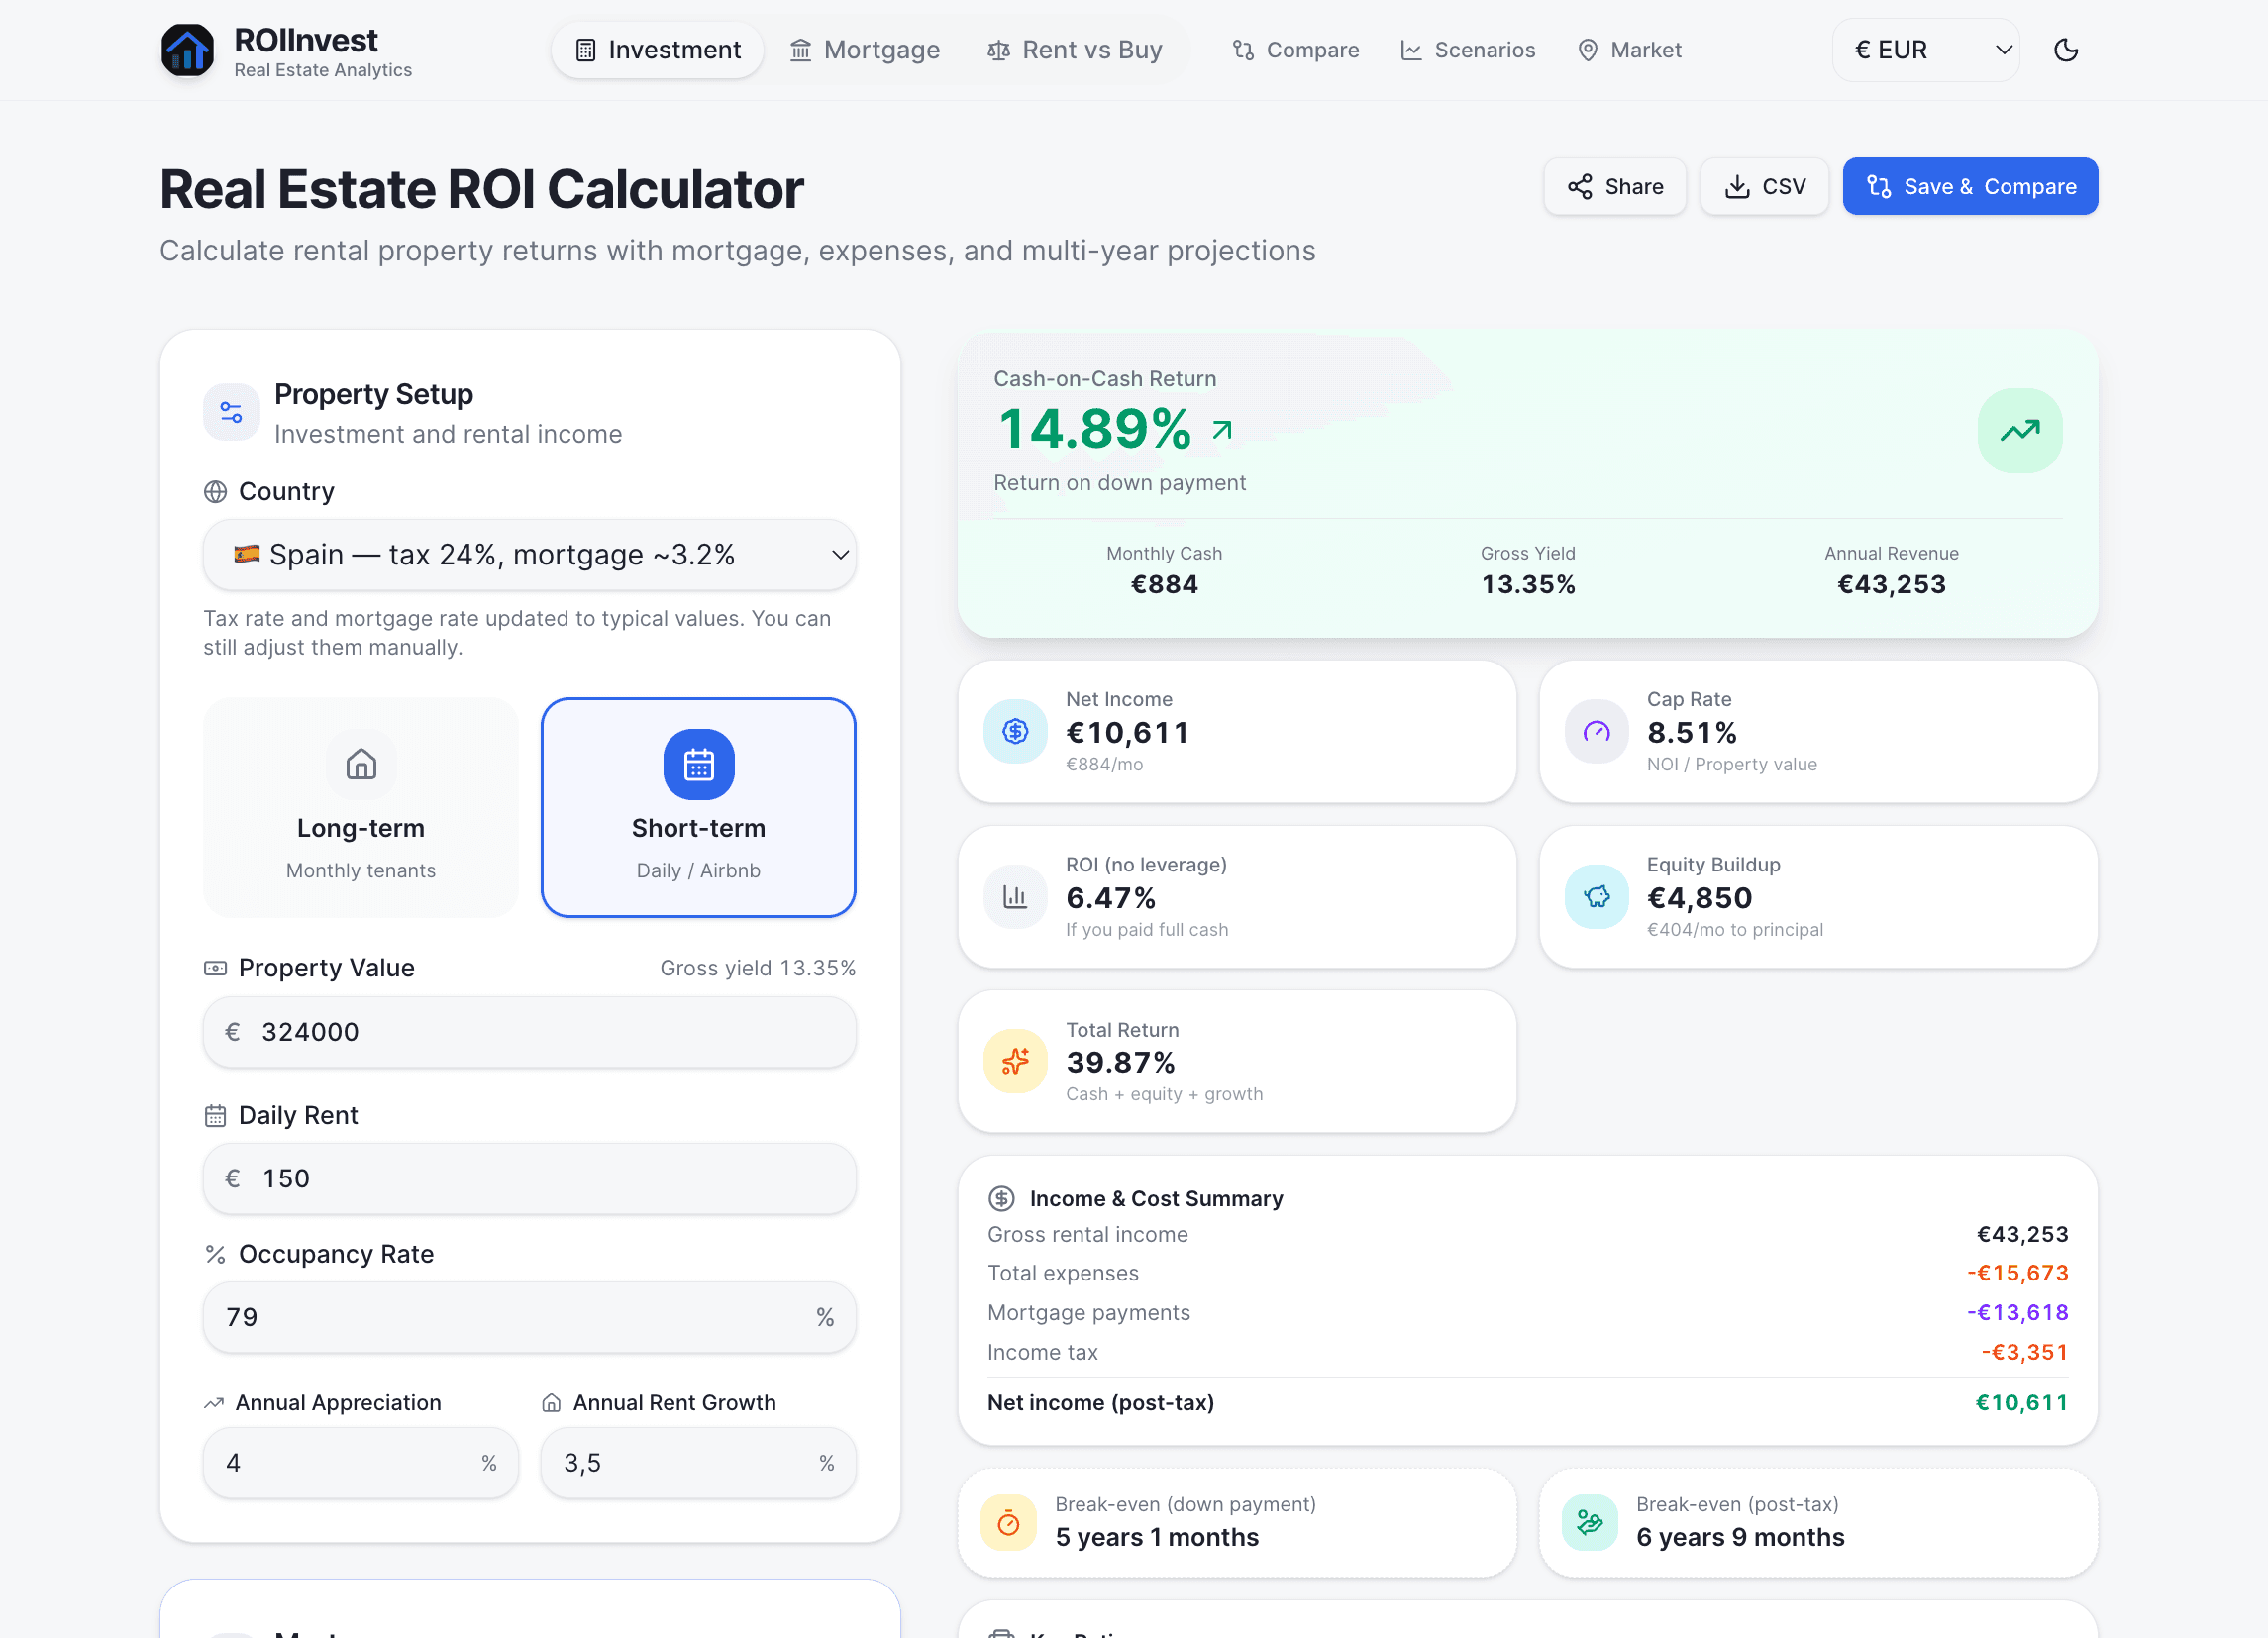This screenshot has height=1638, width=2268.
Task: Open the Rent vs Buy tab
Action: [1074, 50]
